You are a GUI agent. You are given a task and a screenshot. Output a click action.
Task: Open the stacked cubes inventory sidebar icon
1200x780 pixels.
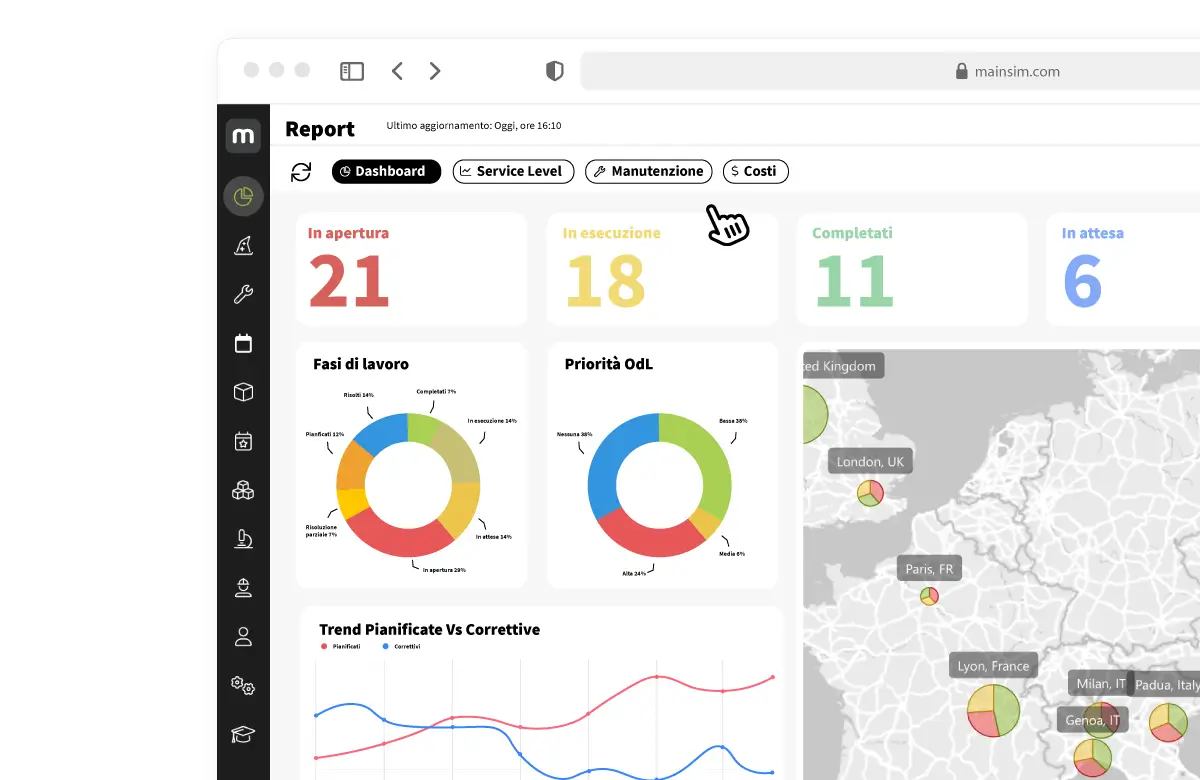(x=243, y=490)
